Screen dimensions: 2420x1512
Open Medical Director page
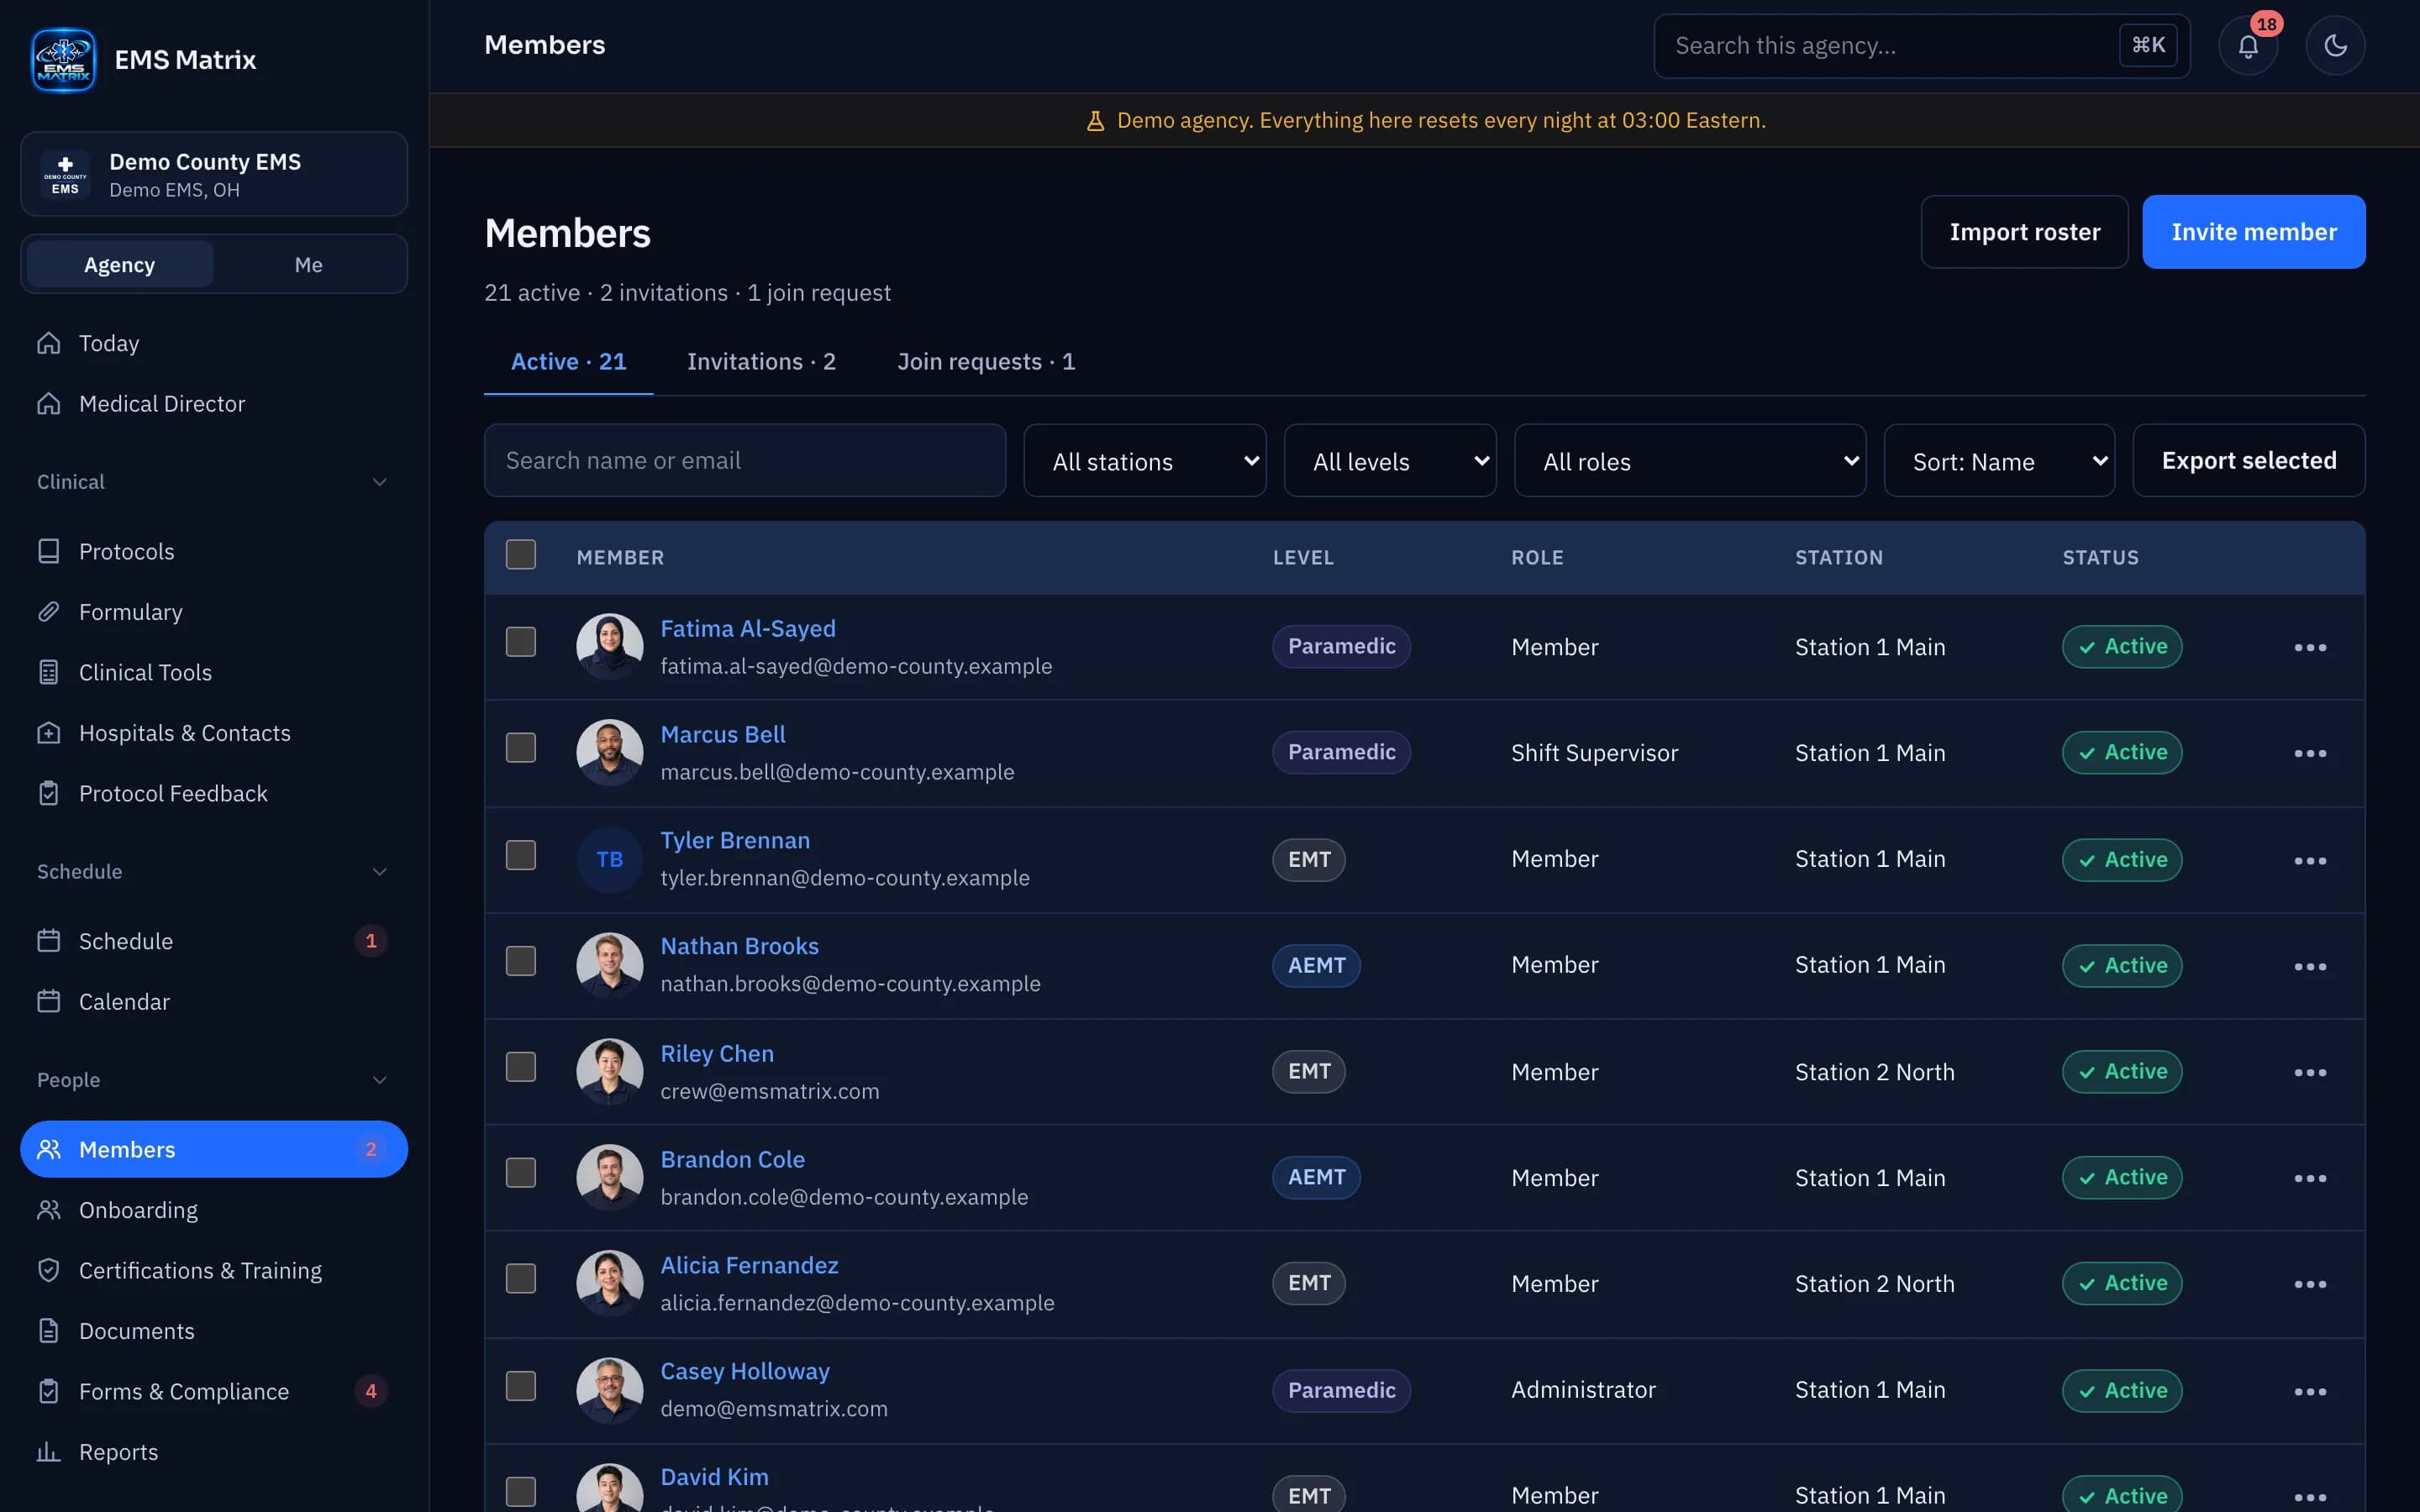(x=214, y=403)
